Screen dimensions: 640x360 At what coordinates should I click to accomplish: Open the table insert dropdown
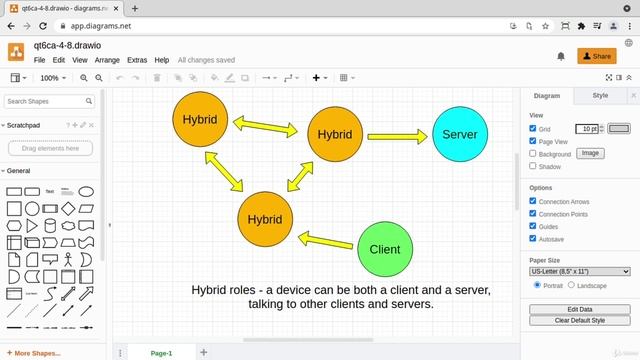347,78
